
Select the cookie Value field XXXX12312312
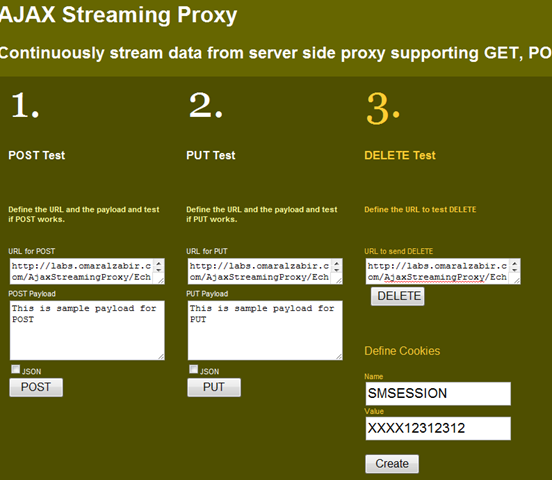438,428
